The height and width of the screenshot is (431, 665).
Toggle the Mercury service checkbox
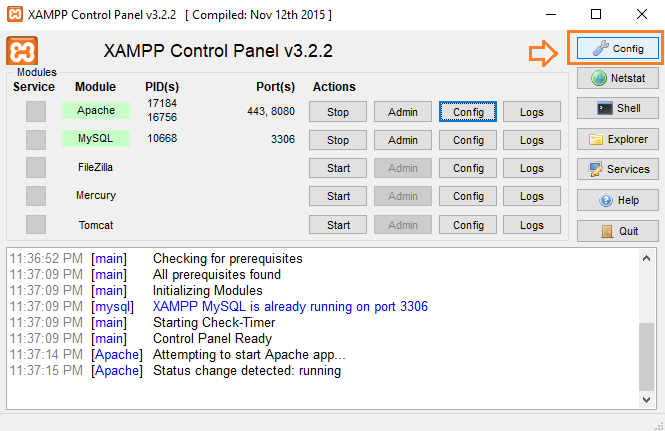pyautogui.click(x=36, y=196)
